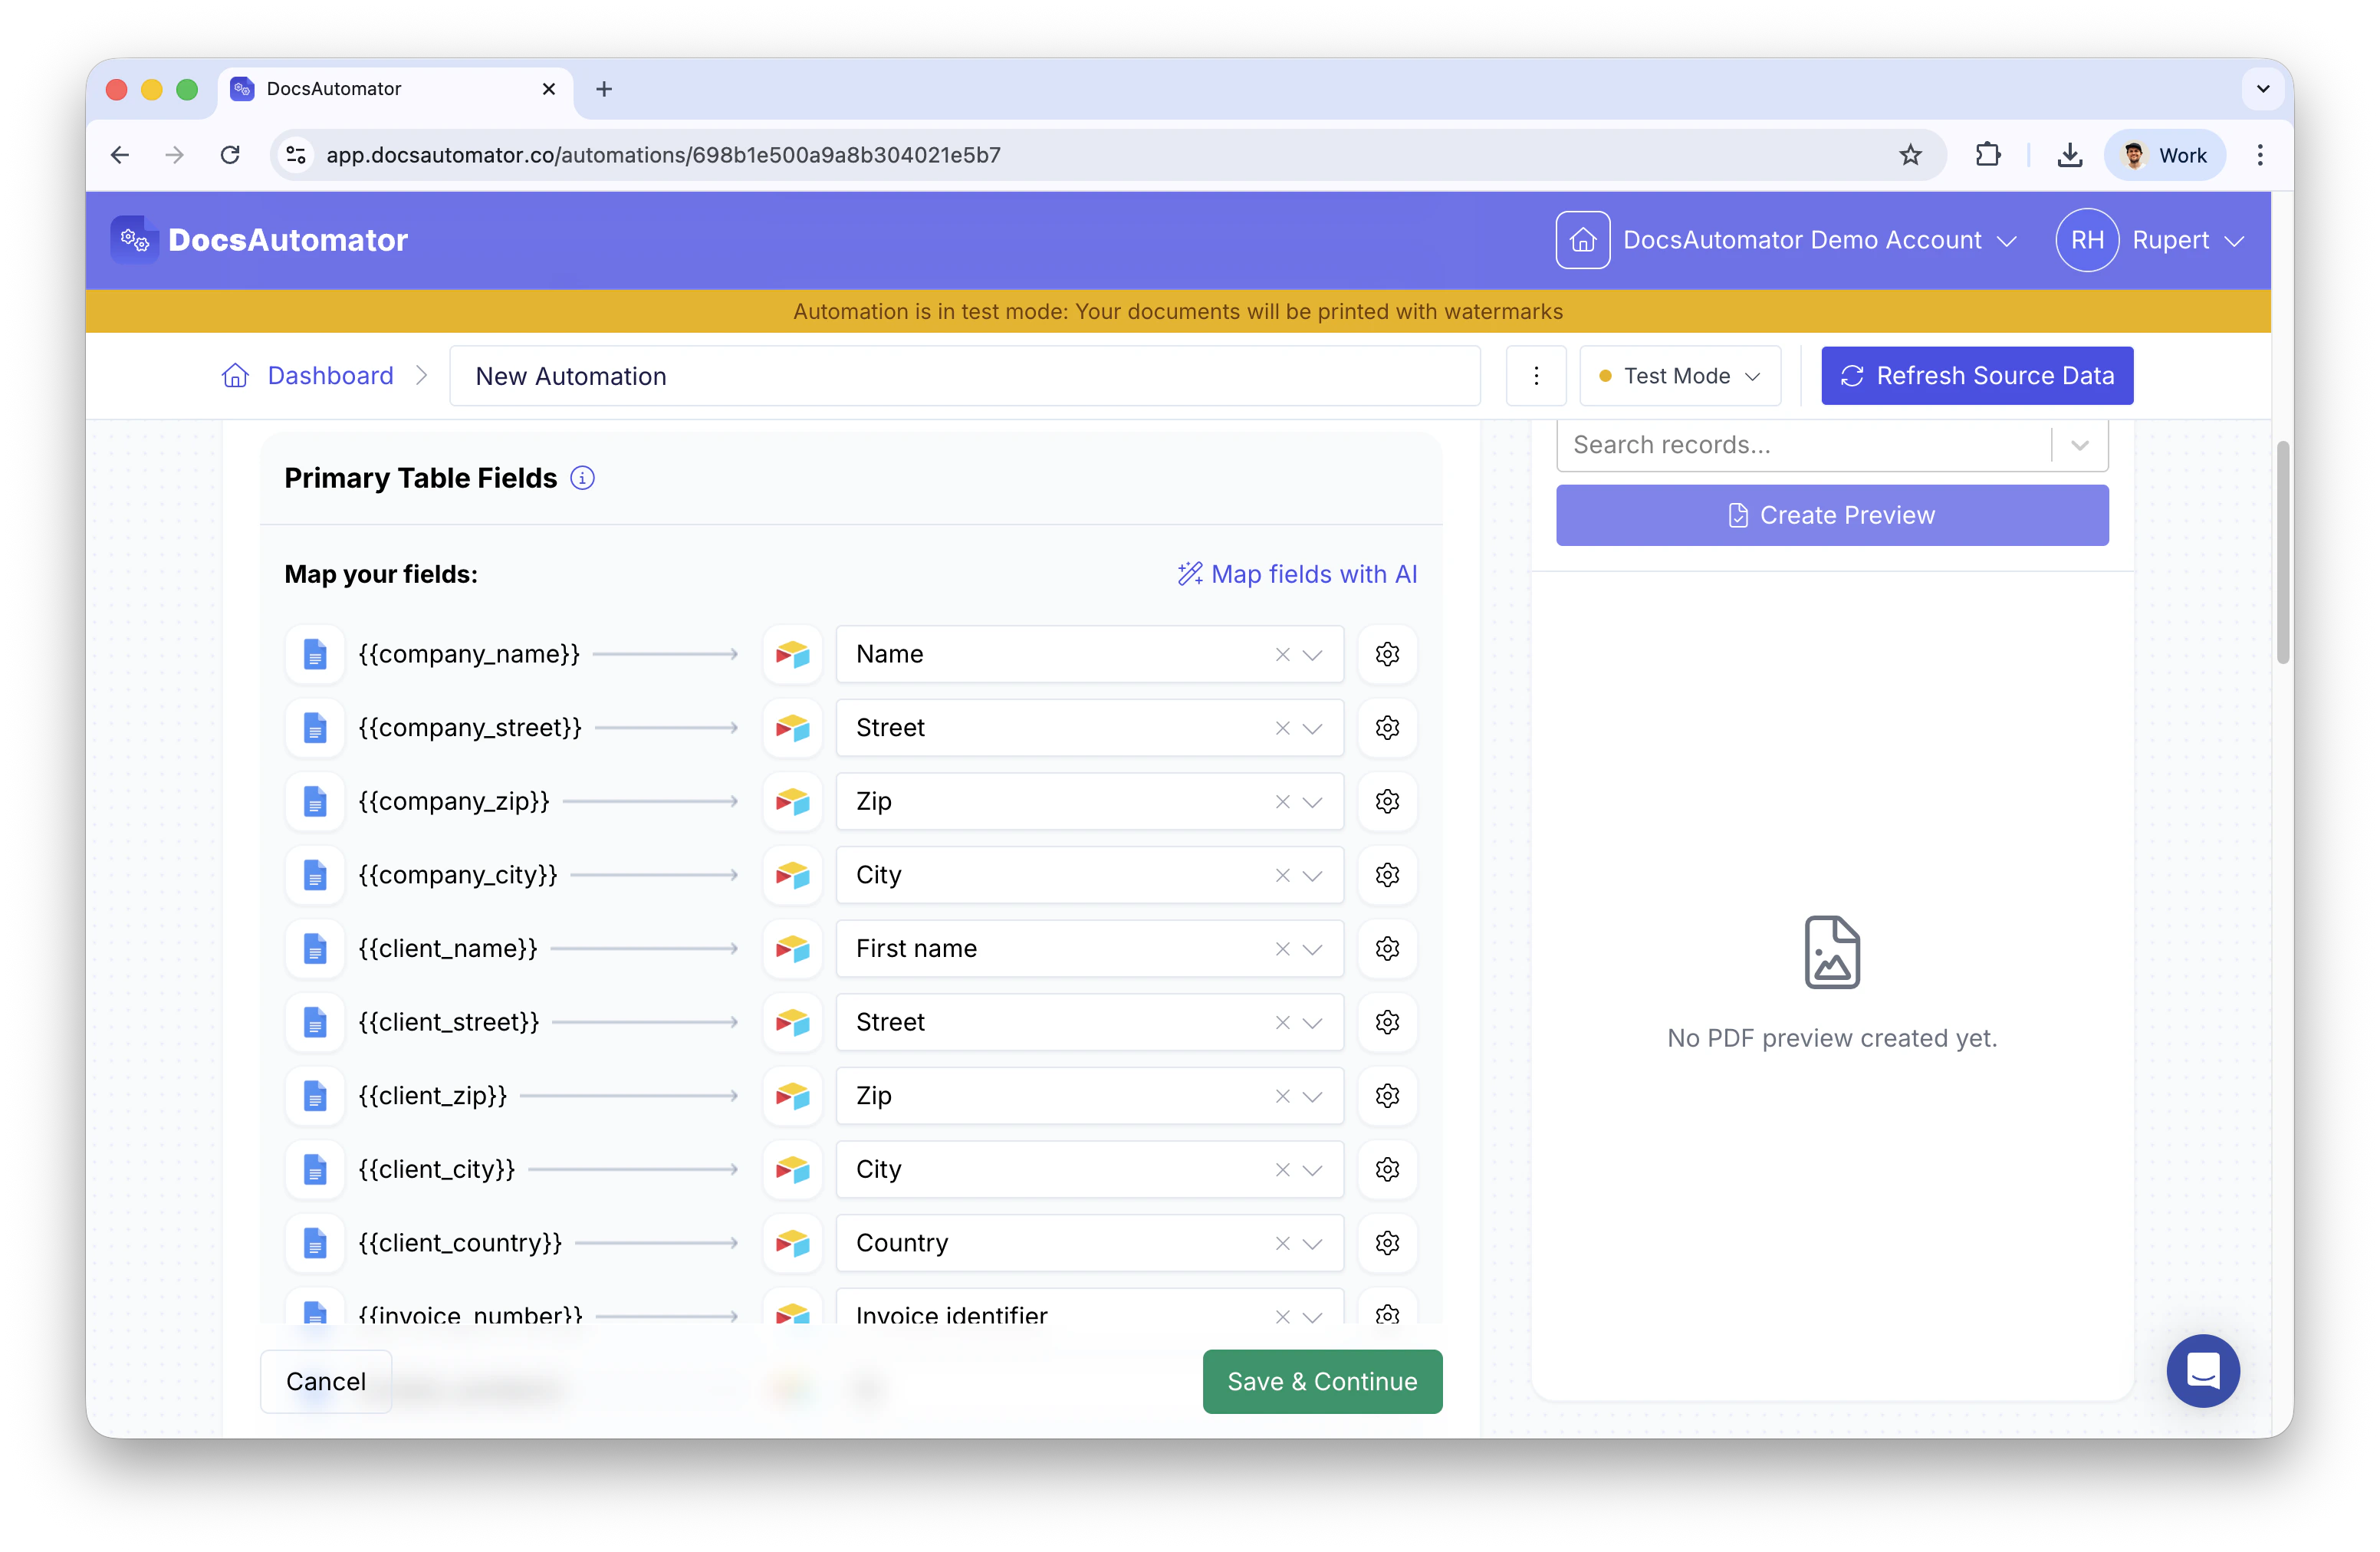Click the {{client_street}} placeholder text

click(x=448, y=1022)
